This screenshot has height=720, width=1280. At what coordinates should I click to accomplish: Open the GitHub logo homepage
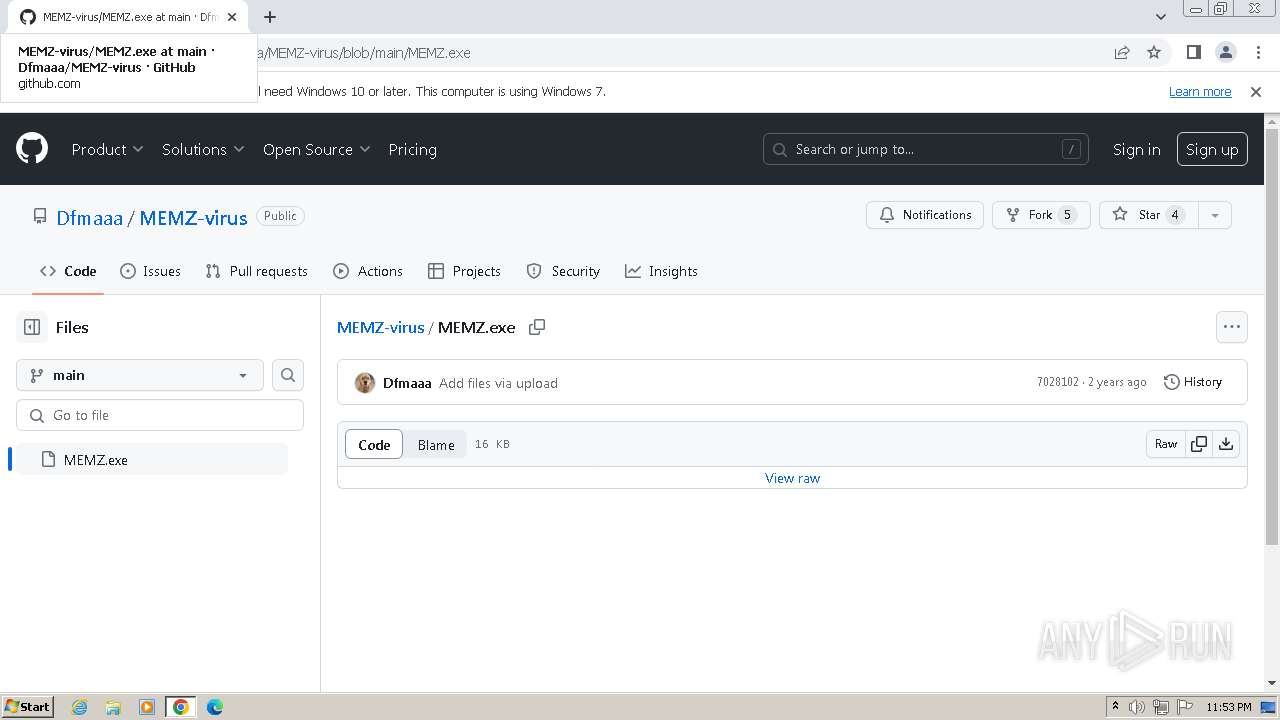[32, 149]
